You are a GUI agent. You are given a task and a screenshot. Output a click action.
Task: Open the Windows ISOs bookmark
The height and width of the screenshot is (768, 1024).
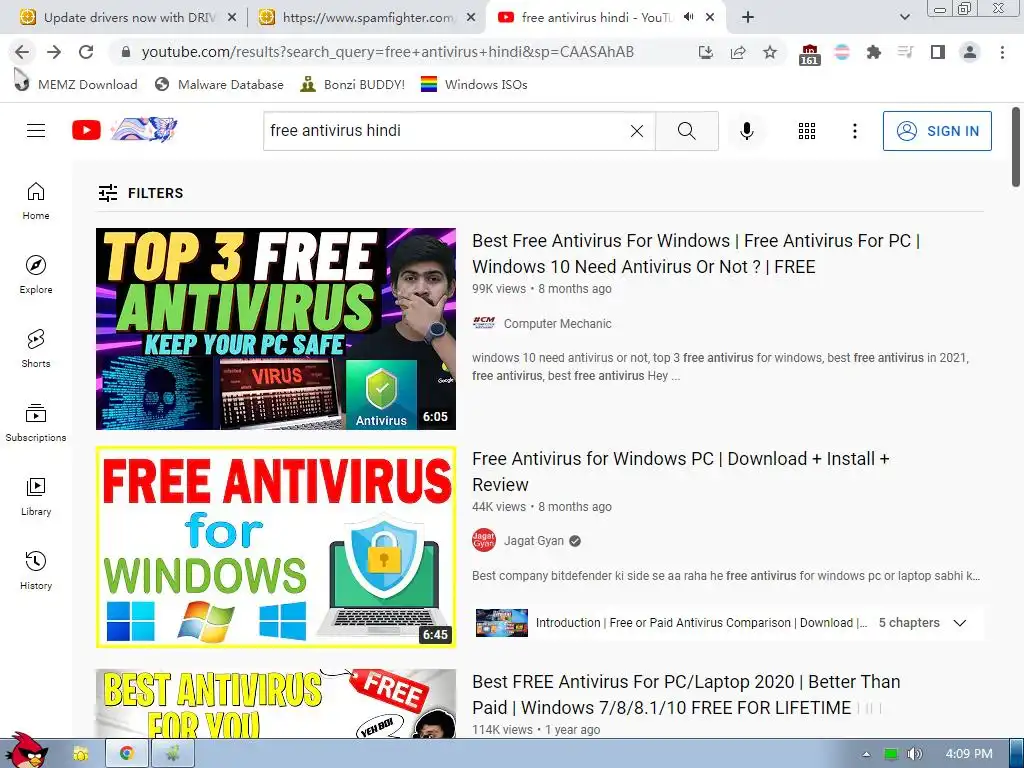pos(474,84)
